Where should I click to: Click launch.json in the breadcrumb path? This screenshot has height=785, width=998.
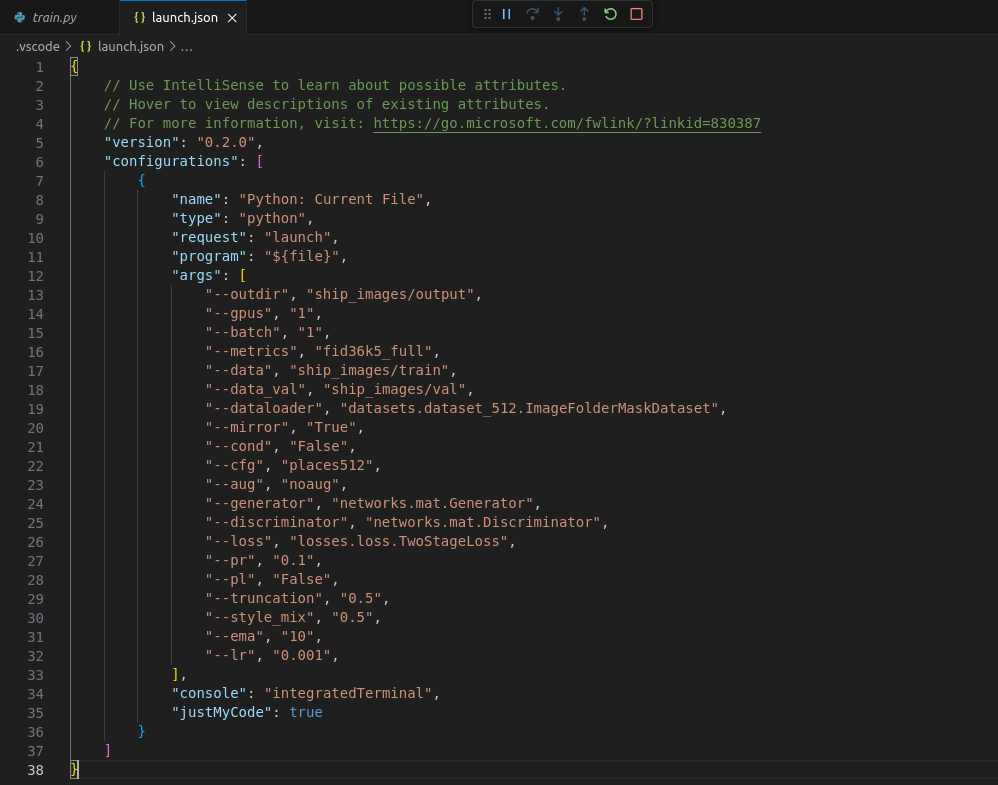pos(129,46)
